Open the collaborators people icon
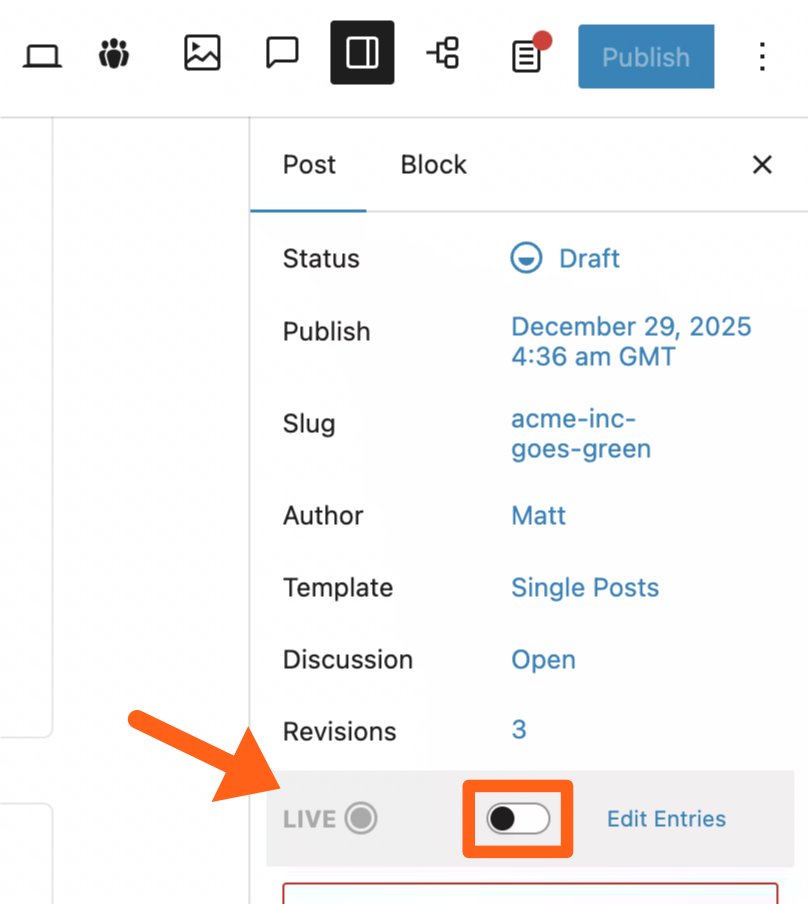The image size is (808, 904). pos(115,54)
